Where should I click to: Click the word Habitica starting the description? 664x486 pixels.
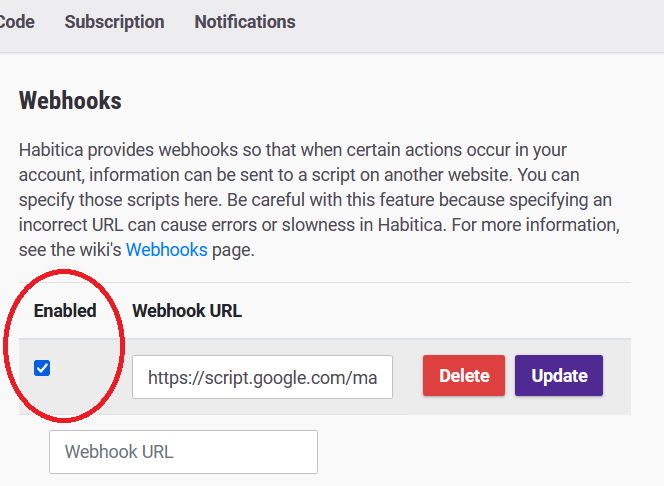point(52,152)
